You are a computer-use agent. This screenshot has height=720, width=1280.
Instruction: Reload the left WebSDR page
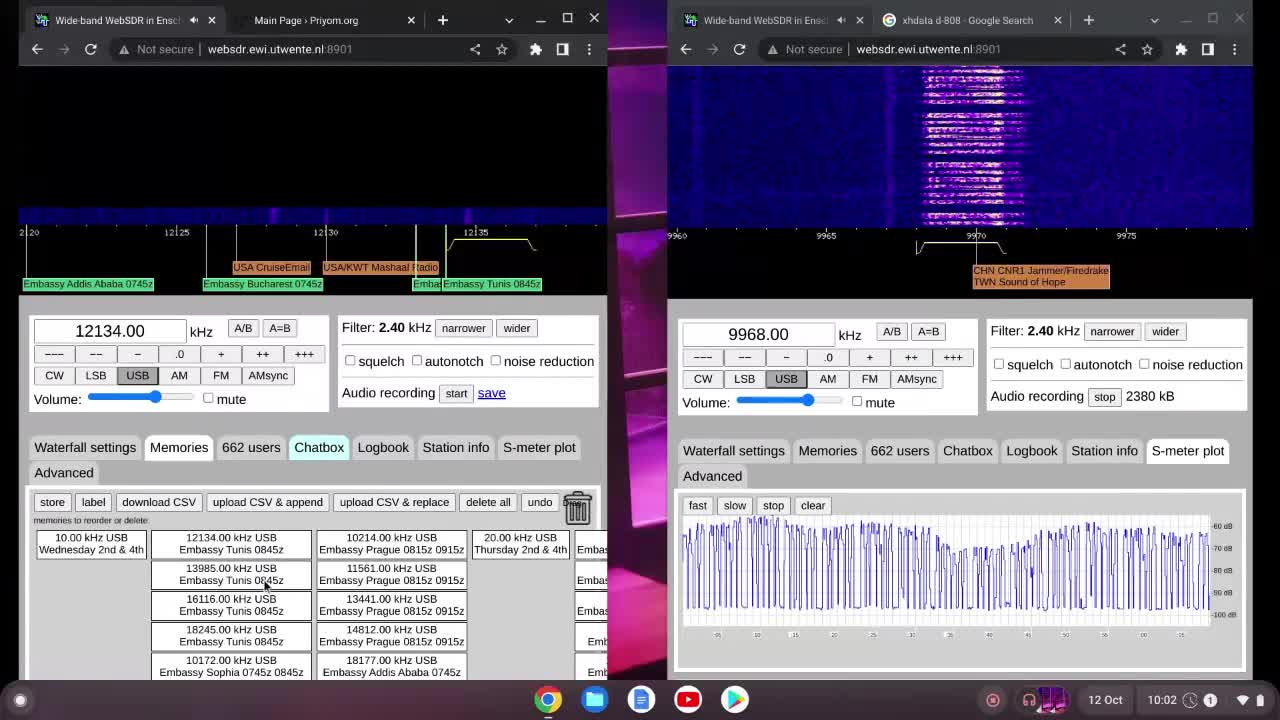tap(90, 49)
